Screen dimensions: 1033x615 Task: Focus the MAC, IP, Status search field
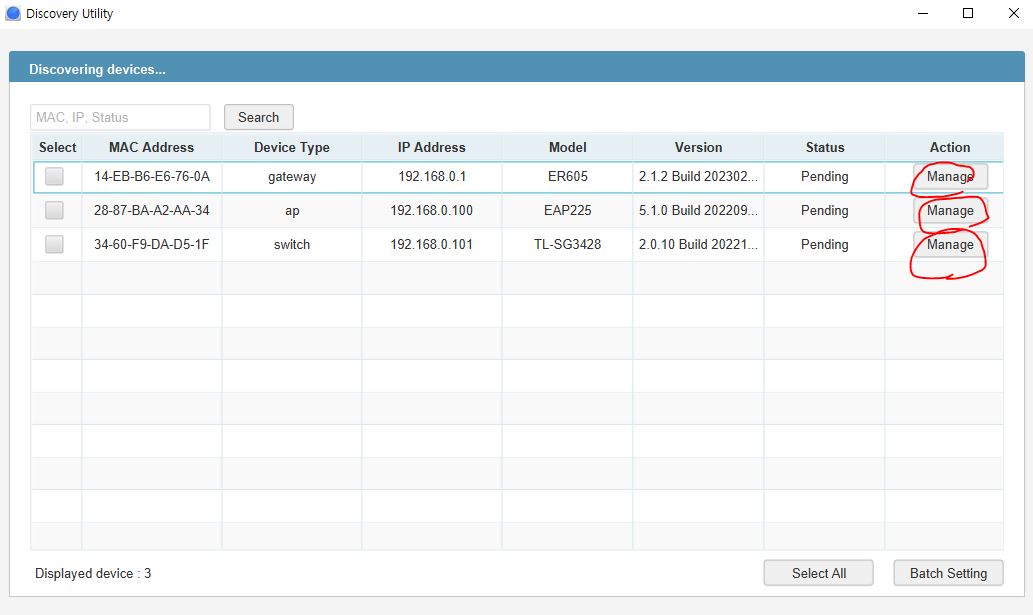click(x=120, y=117)
